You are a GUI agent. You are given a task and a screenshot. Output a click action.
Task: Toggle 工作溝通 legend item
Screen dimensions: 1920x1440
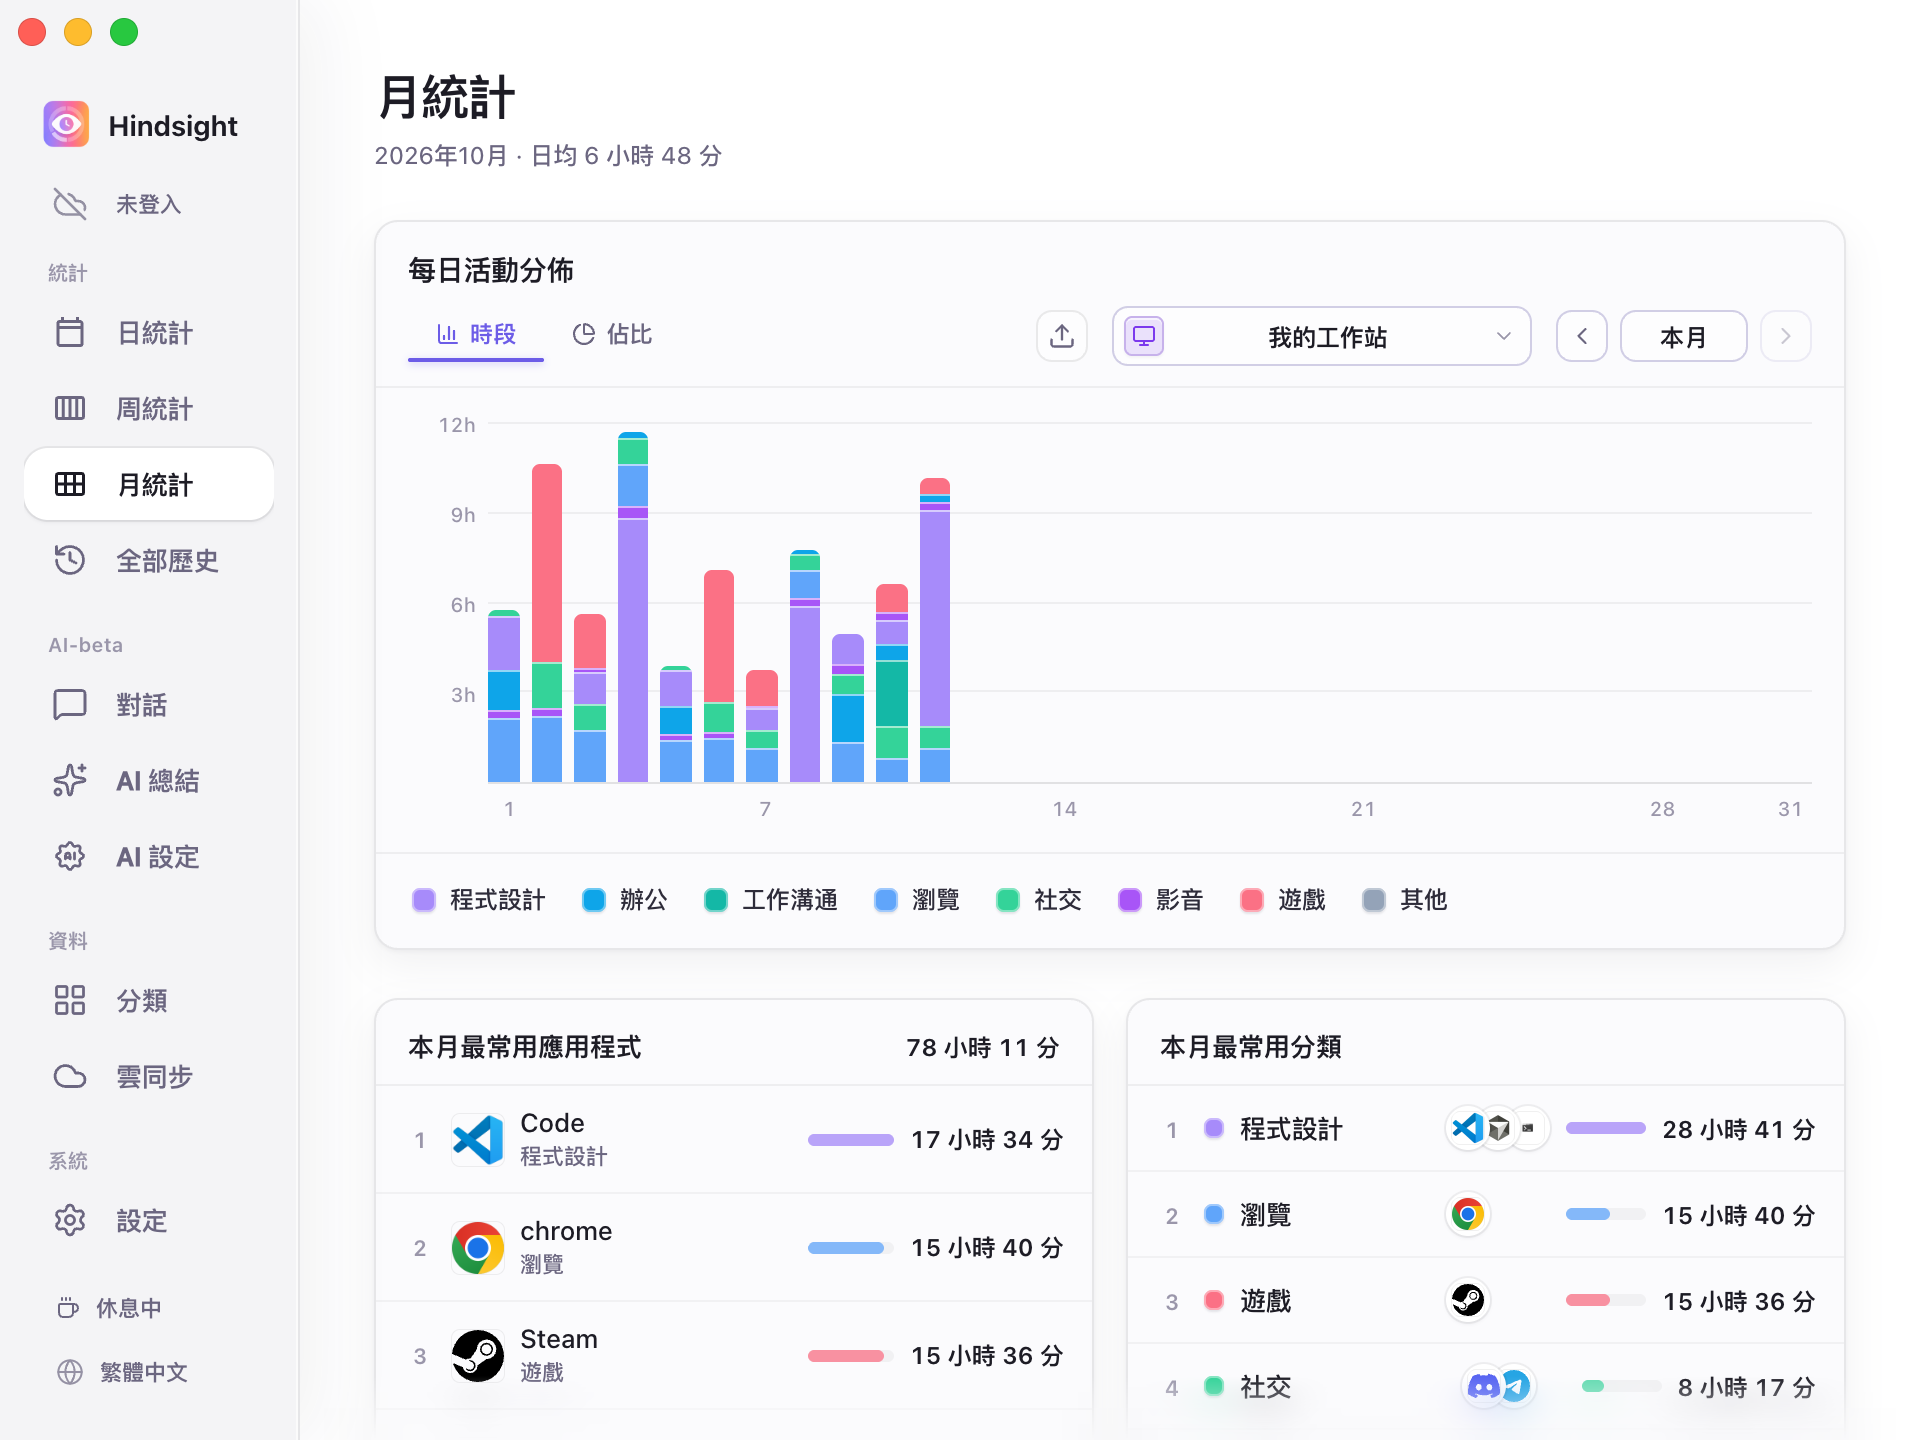tap(771, 900)
